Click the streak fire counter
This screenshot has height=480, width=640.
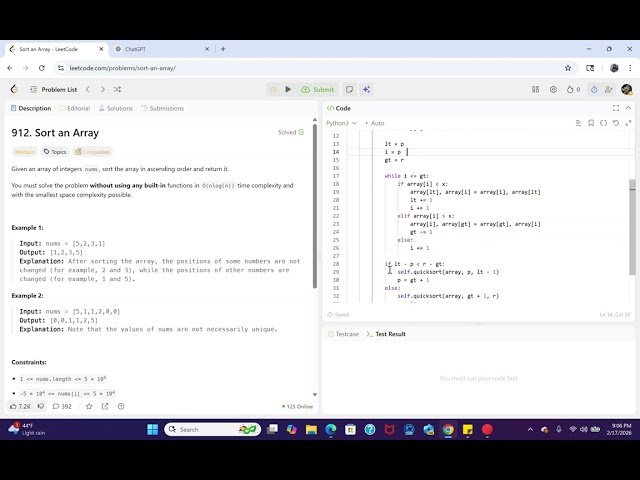[573, 89]
